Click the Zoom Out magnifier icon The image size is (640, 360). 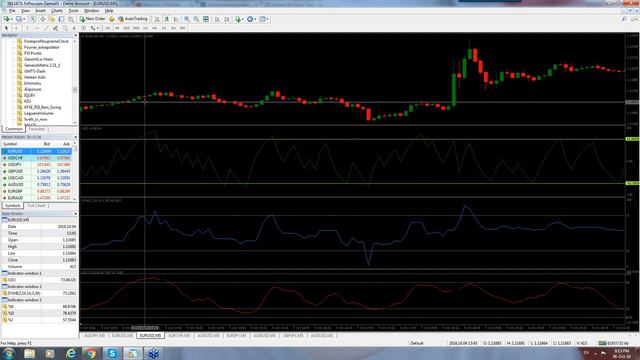[196, 19]
